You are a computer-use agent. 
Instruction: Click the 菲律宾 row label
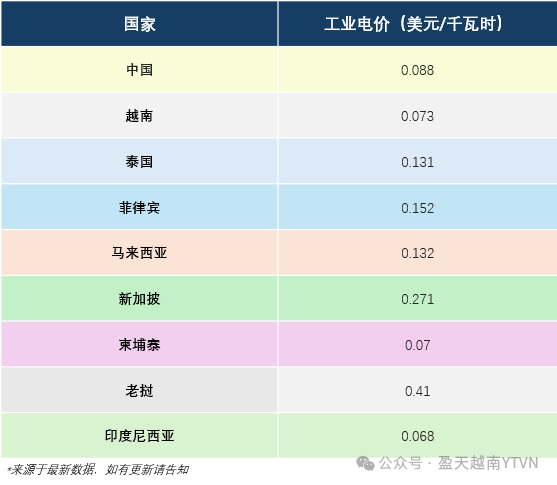(x=139, y=208)
